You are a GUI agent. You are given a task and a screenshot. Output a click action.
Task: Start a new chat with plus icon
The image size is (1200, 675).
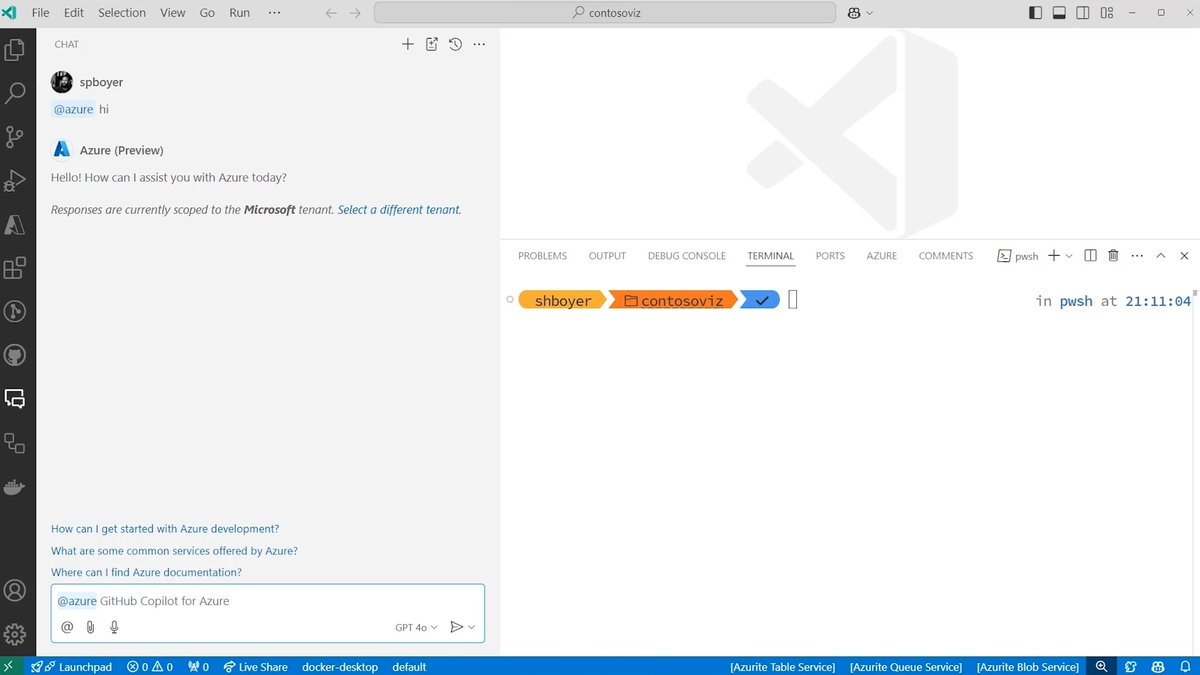(x=408, y=44)
